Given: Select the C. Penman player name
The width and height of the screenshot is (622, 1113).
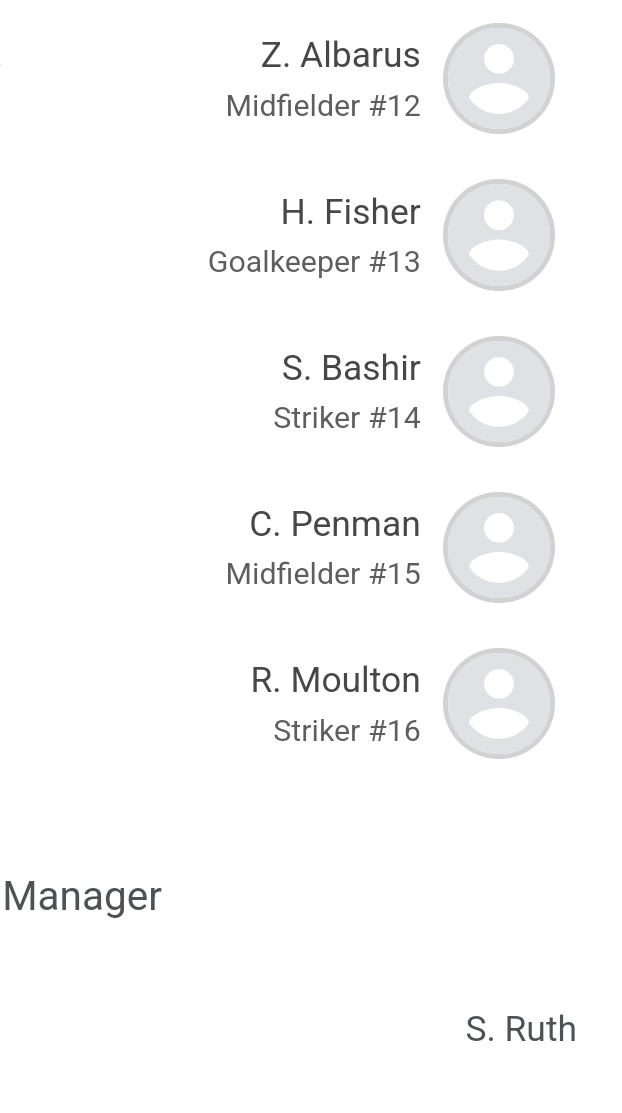Looking at the screenshot, I should [x=335, y=524].
